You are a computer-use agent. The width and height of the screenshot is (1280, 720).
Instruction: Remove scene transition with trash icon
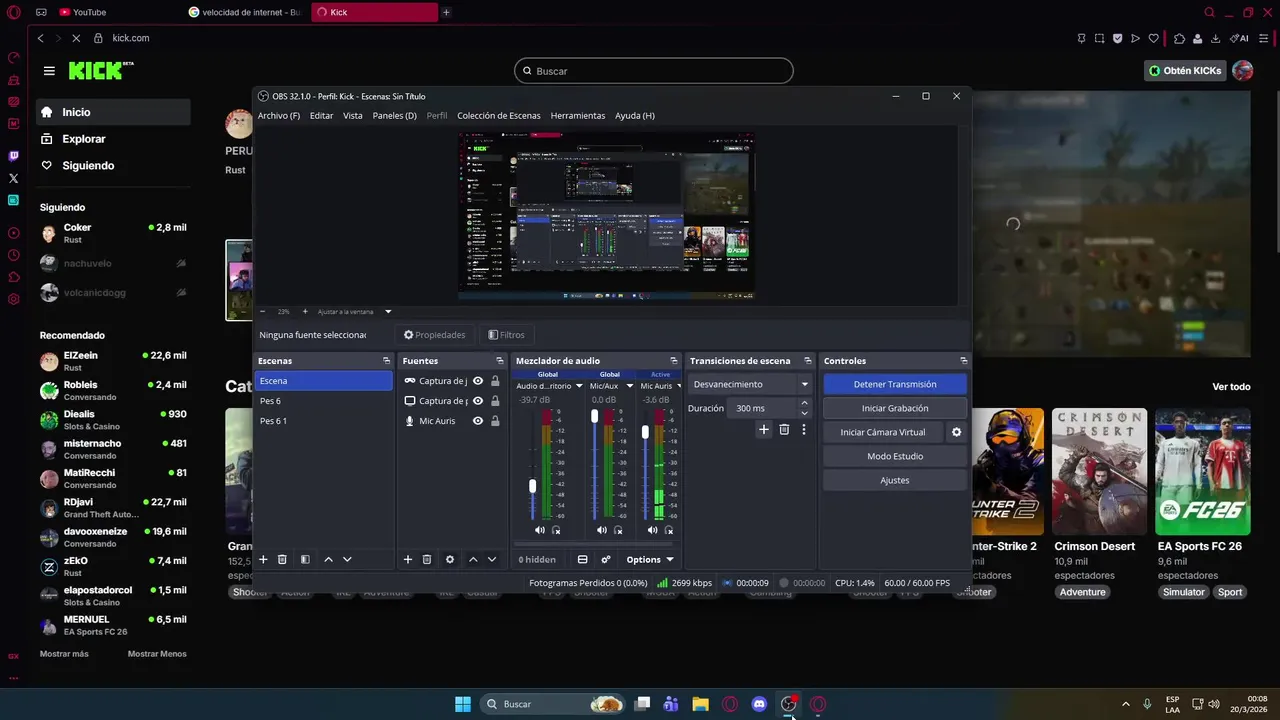[784, 430]
